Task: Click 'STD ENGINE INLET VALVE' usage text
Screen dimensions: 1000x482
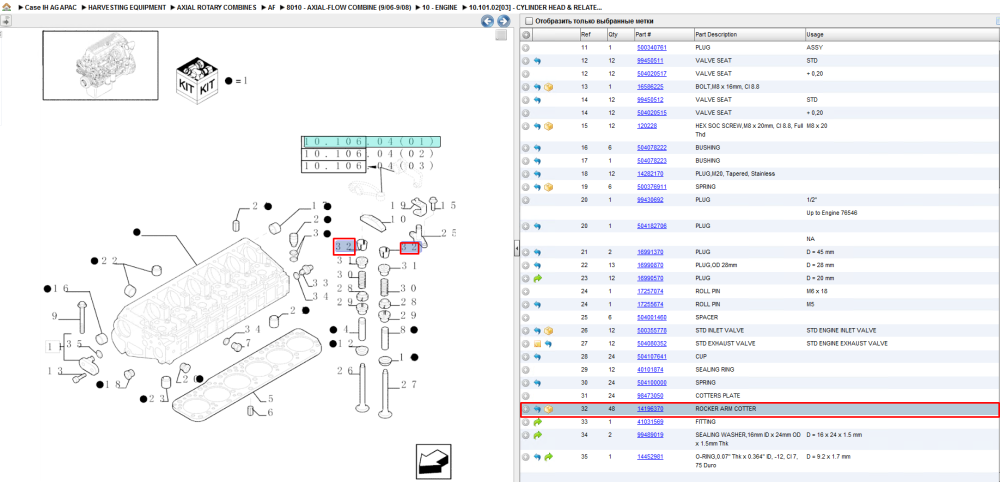Action: 841,331
